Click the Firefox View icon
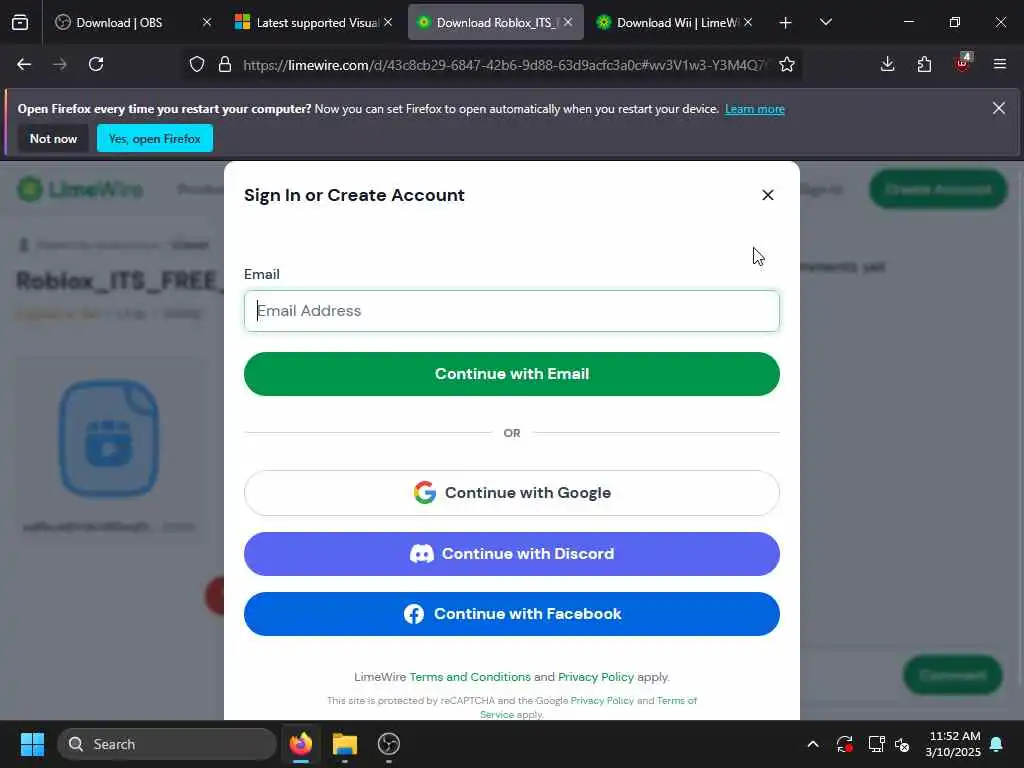 pos(20,22)
